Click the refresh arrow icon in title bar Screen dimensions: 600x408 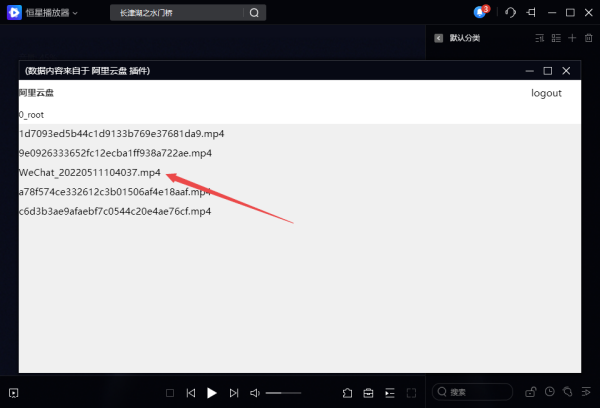pos(510,13)
